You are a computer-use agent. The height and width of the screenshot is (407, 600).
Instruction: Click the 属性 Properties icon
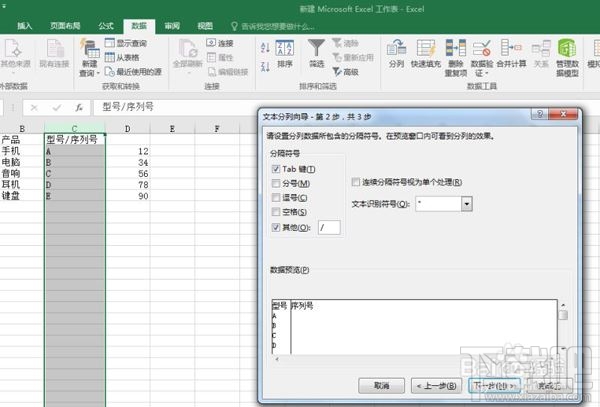point(211,57)
